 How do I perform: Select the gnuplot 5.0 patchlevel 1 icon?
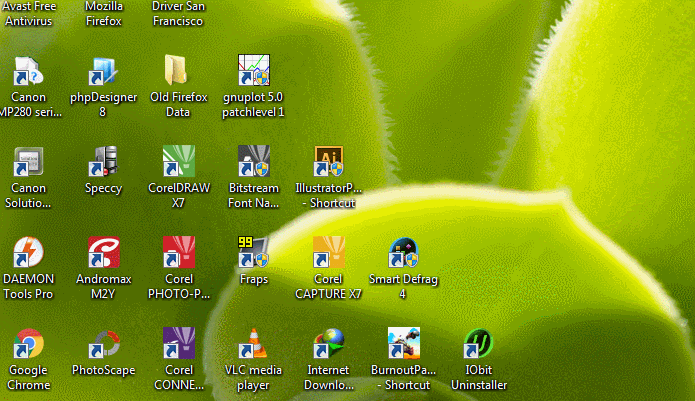tap(254, 70)
